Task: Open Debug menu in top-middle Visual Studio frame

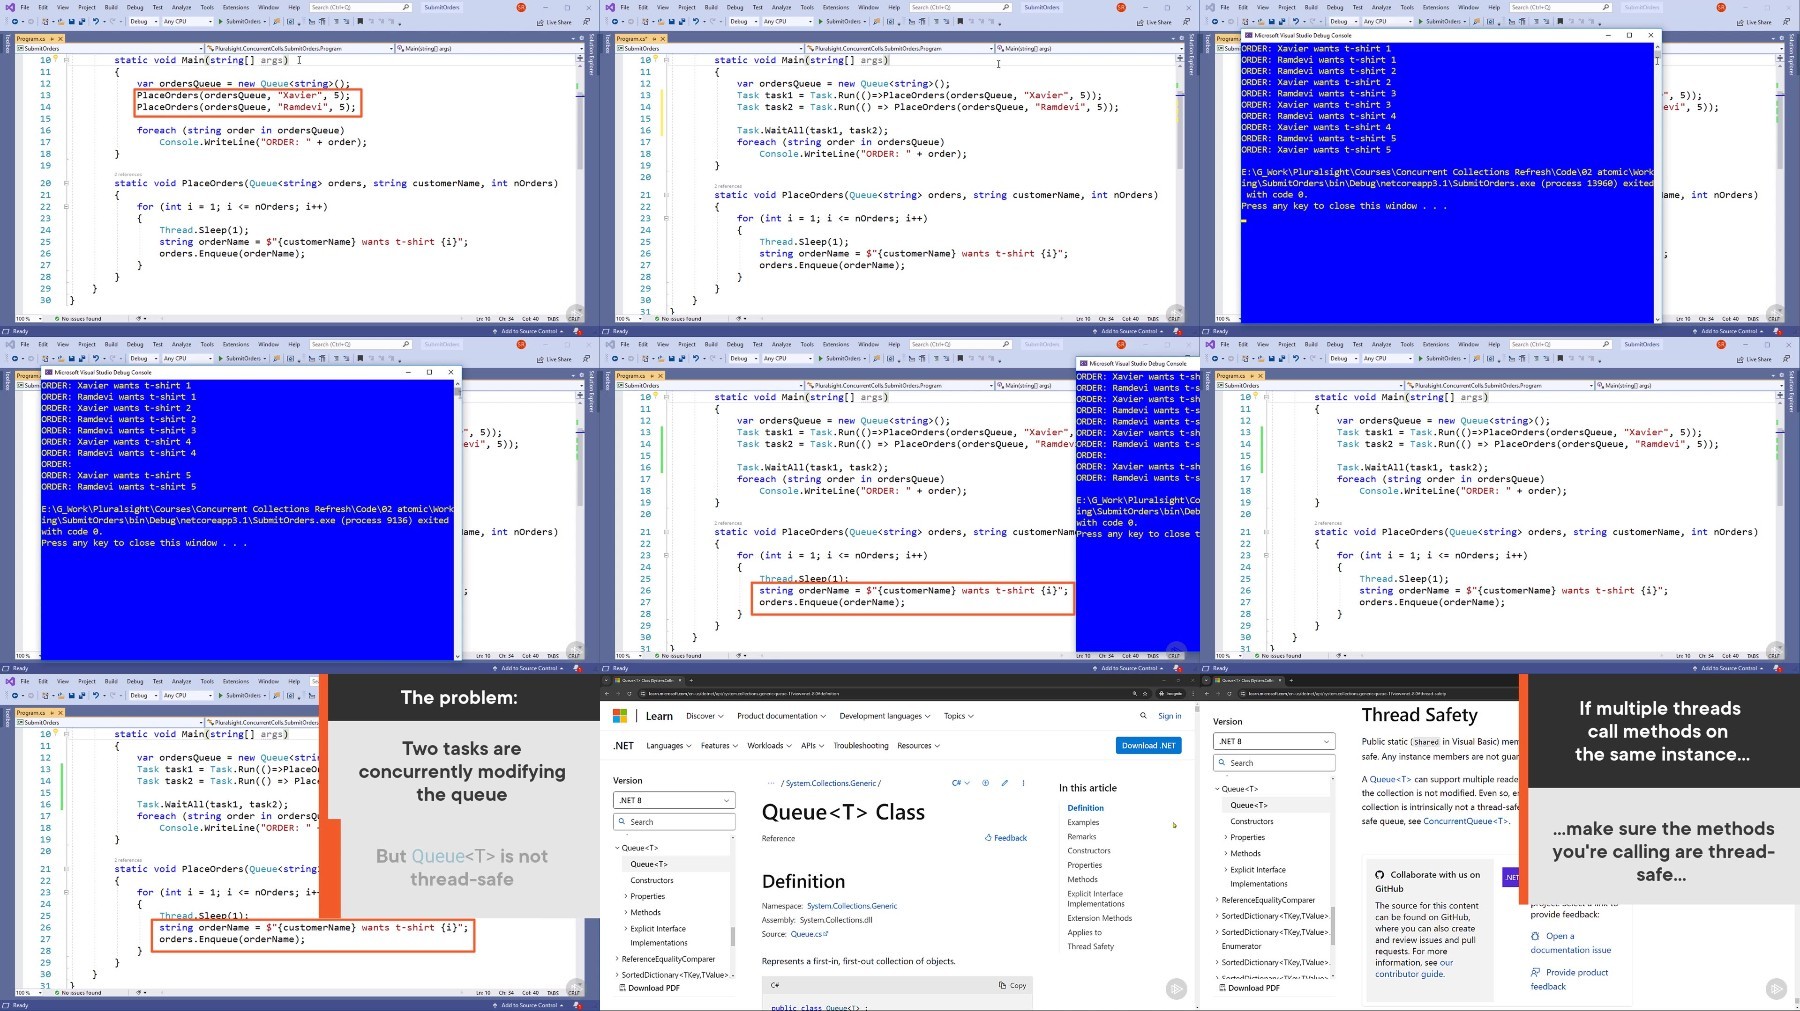Action: (x=735, y=7)
